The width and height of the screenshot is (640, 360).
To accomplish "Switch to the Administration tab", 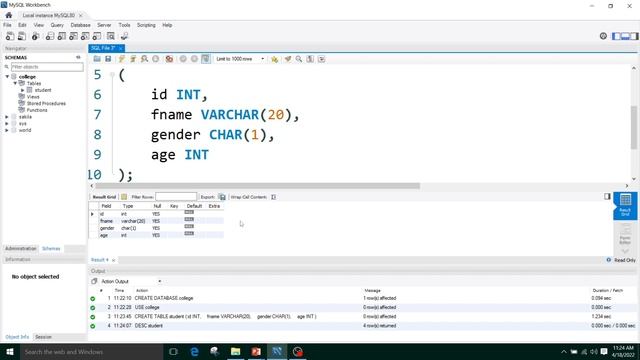I will pos(20,249).
